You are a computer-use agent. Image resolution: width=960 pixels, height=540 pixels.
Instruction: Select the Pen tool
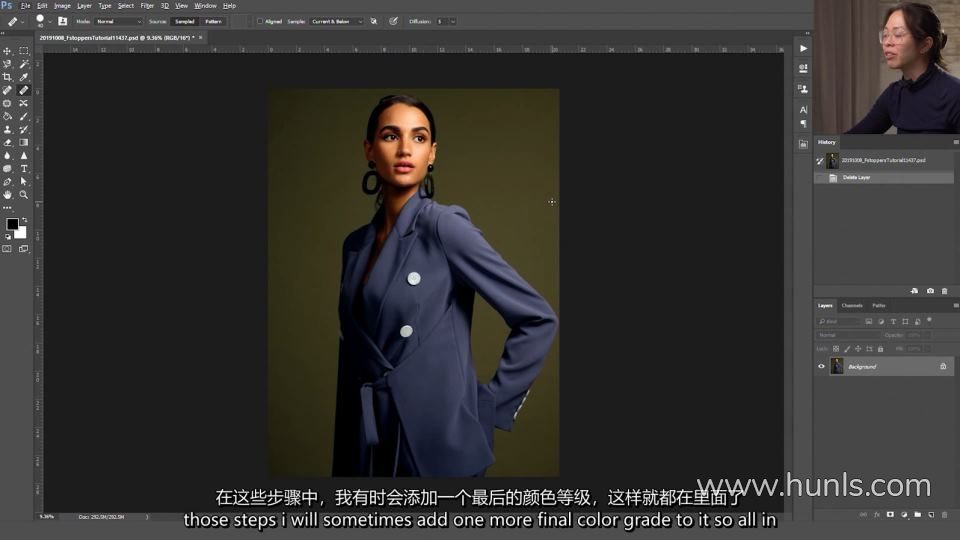tap(7, 182)
